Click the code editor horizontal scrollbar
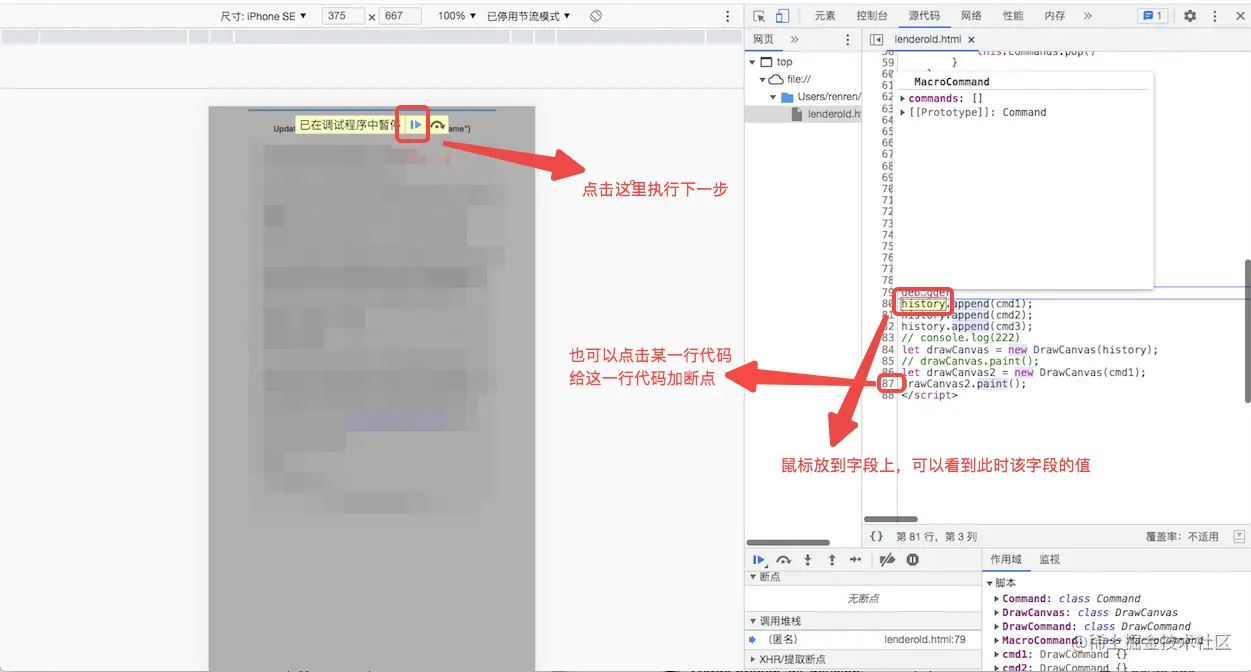 pyautogui.click(x=891, y=519)
